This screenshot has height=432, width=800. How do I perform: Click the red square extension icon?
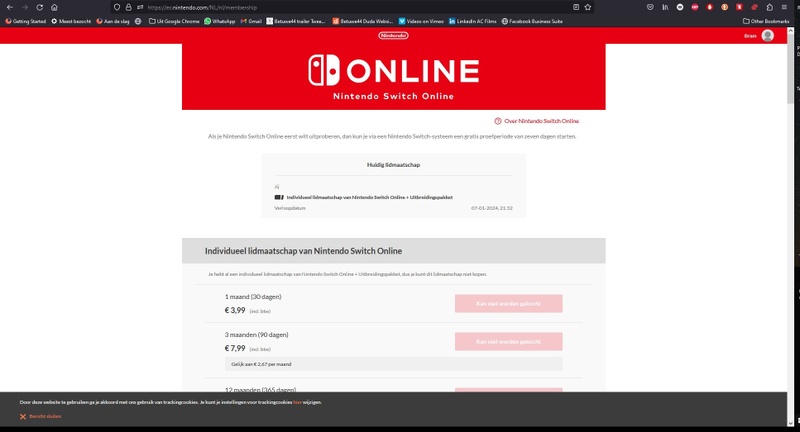739,7
